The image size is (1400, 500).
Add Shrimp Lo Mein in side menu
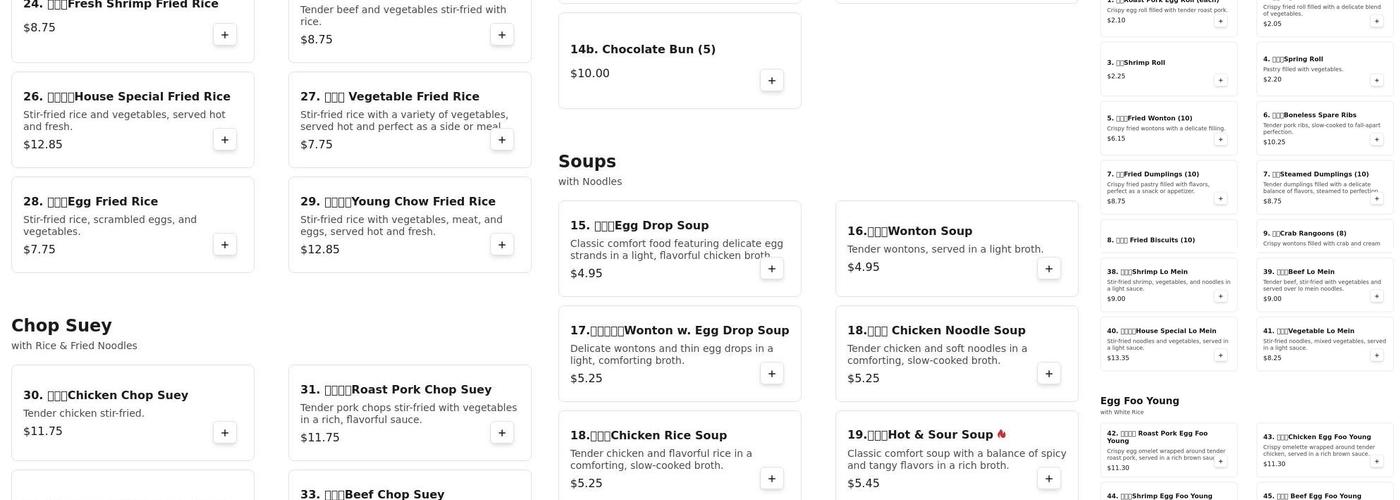1220,296
